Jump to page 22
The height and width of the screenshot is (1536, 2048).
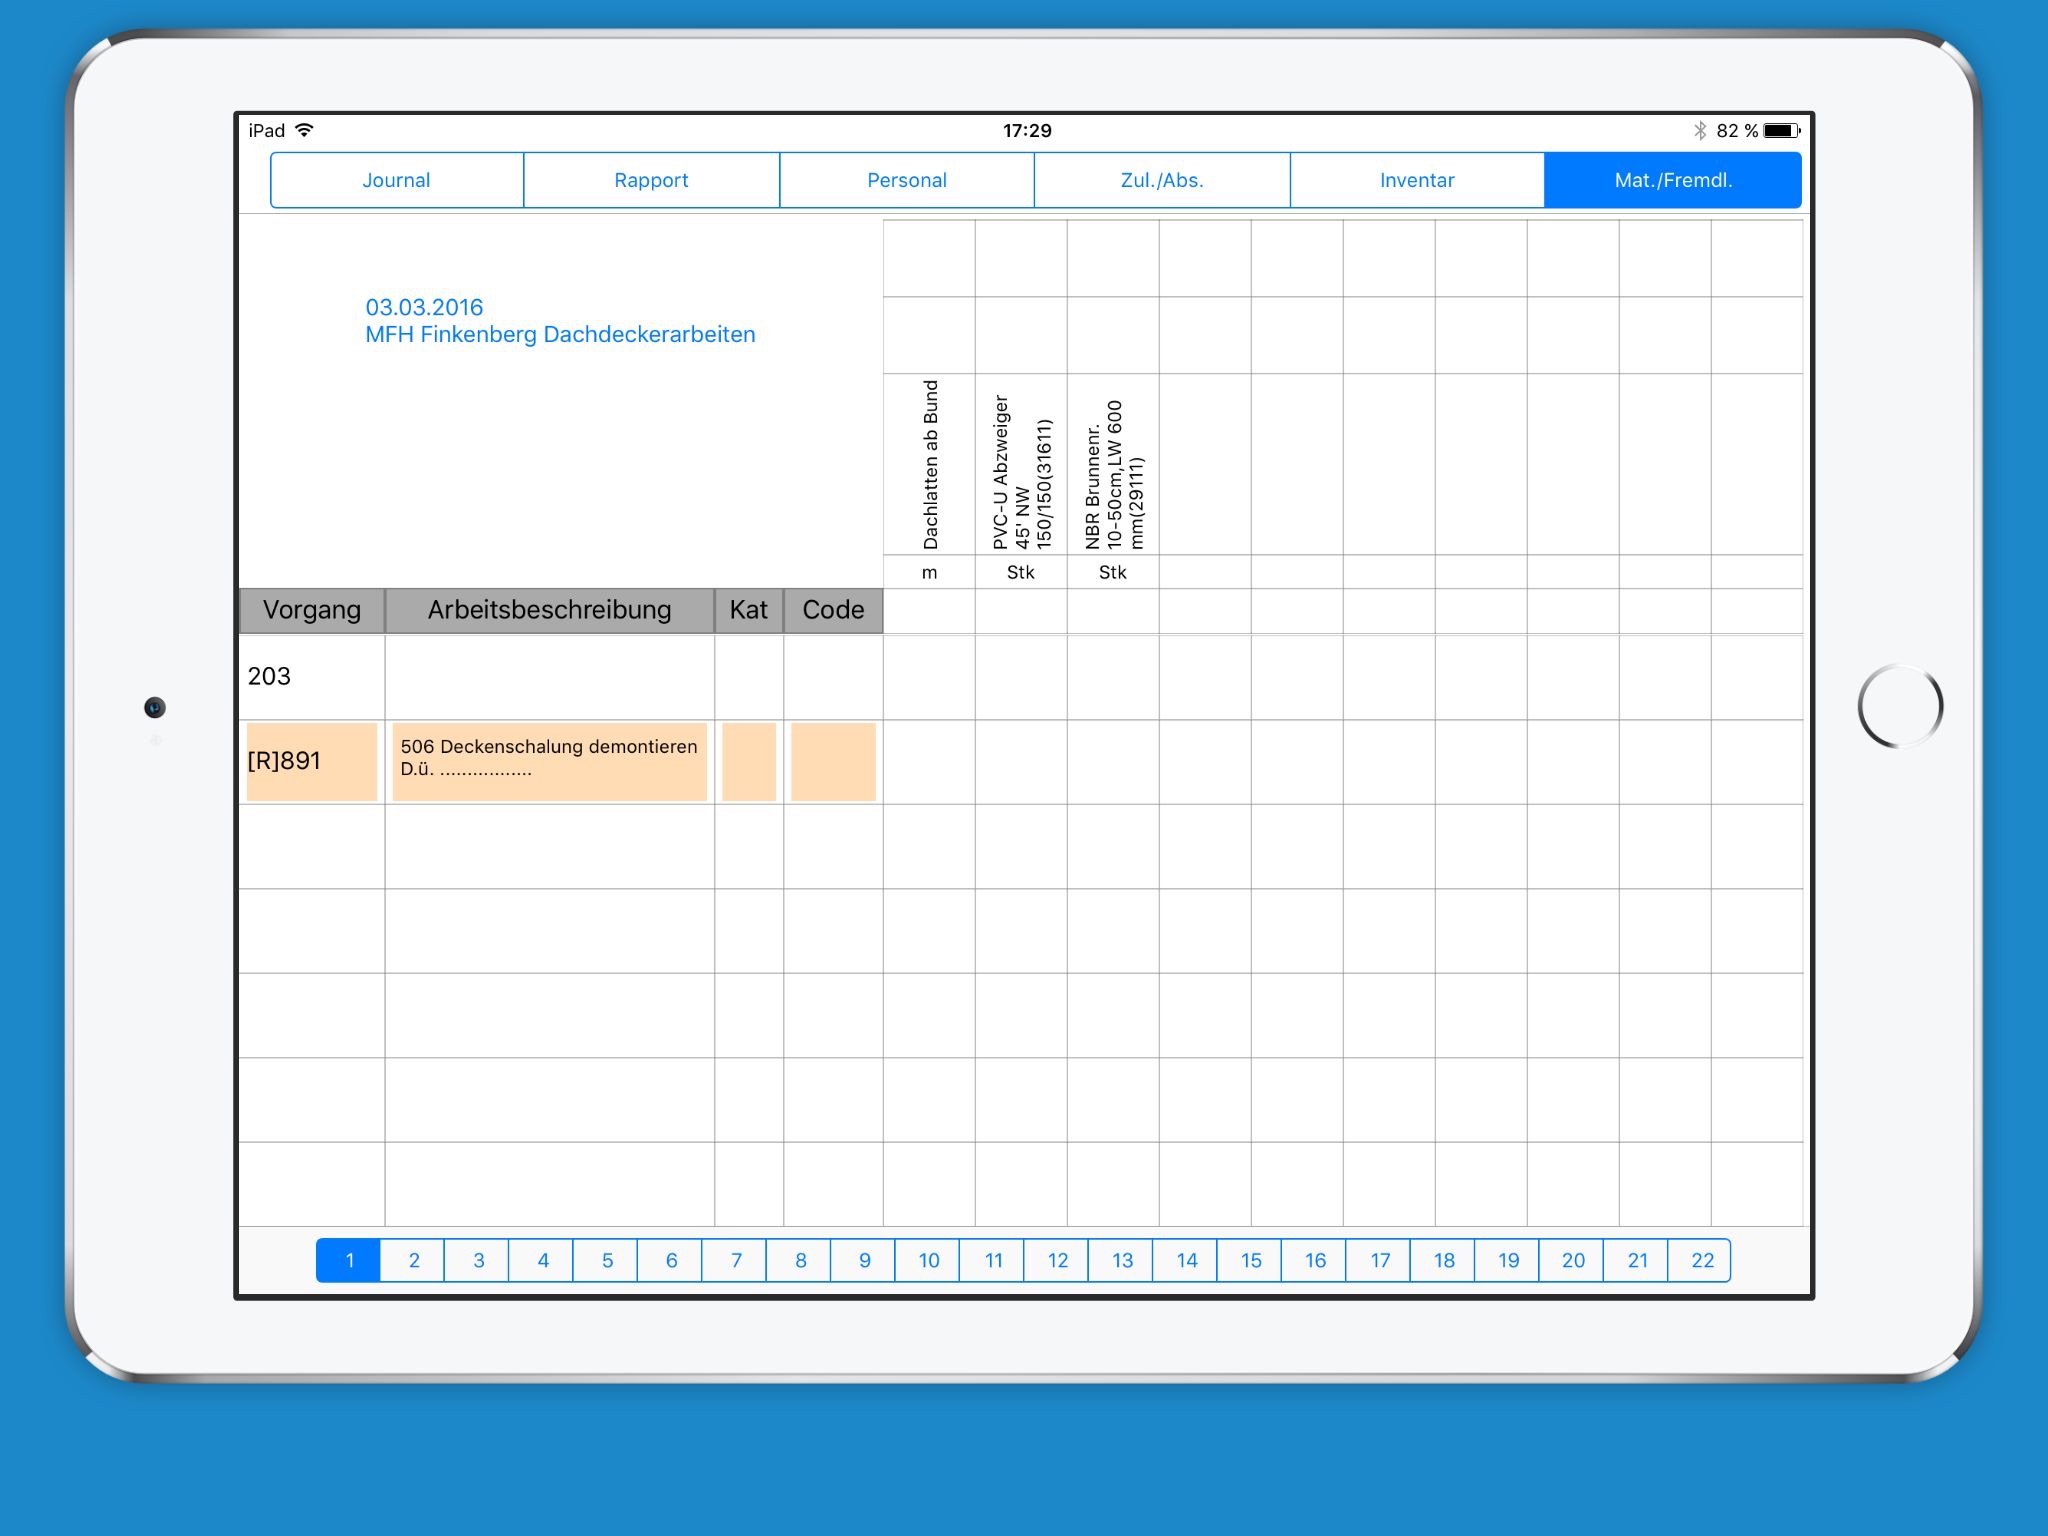tap(1701, 1260)
